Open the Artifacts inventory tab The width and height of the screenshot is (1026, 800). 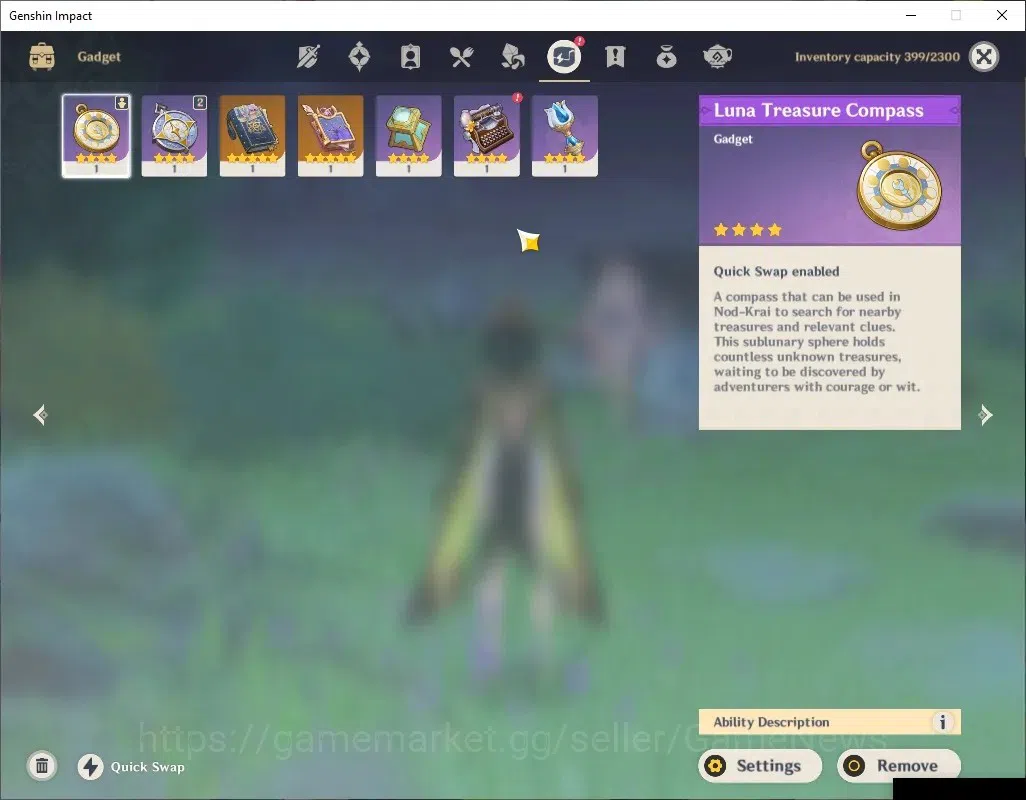359,57
